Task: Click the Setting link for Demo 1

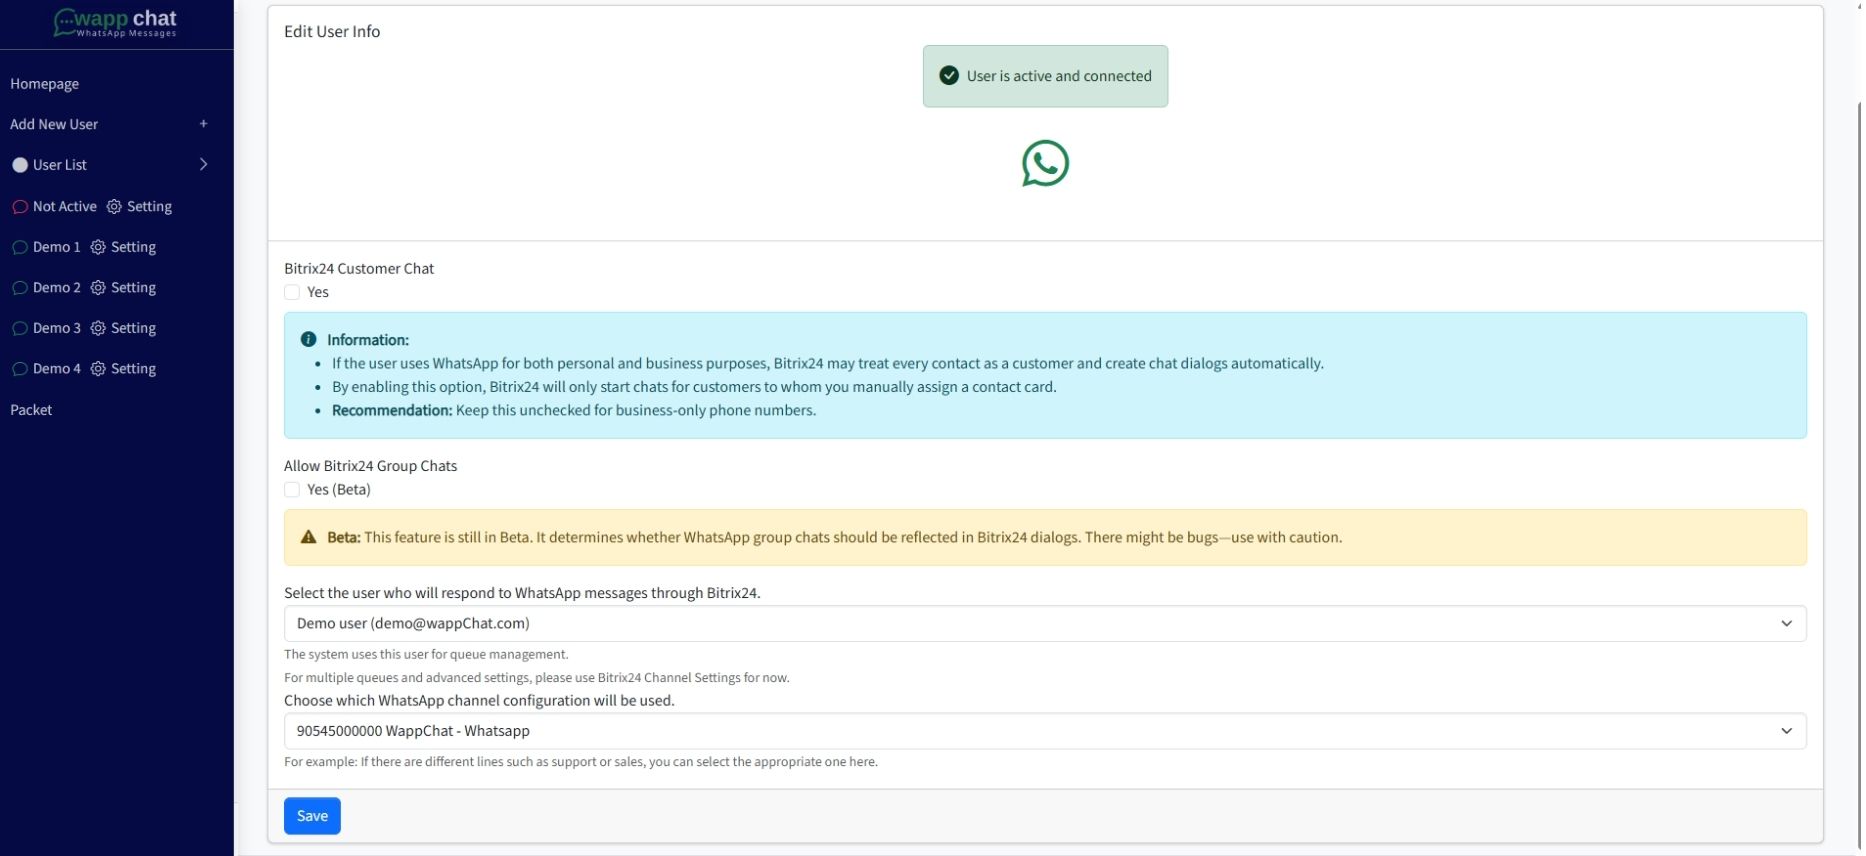Action: (133, 247)
